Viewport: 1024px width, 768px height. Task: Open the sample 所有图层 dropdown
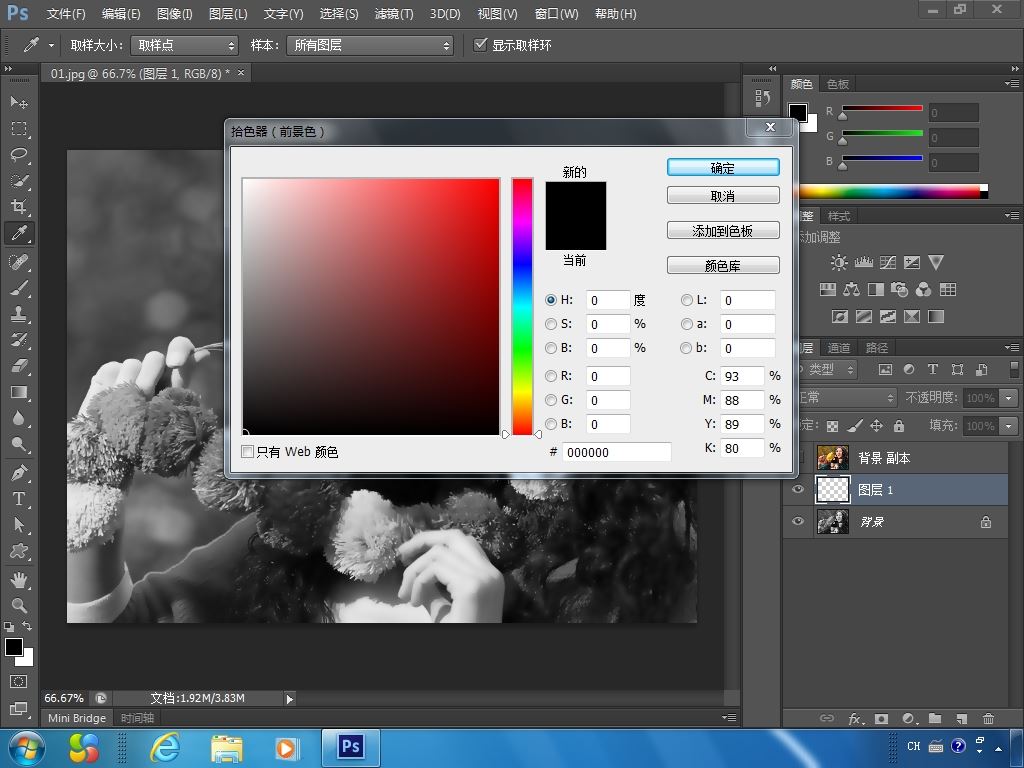pos(370,45)
